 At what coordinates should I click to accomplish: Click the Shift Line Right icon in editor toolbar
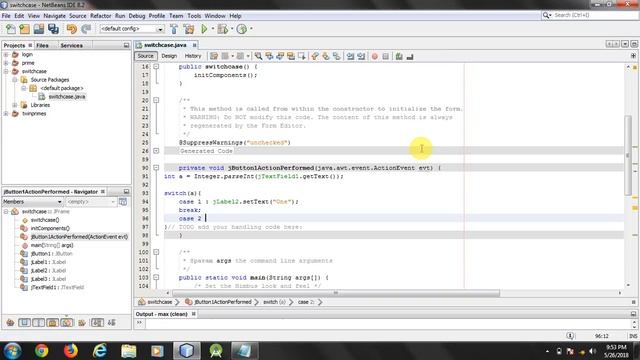pos(361,56)
